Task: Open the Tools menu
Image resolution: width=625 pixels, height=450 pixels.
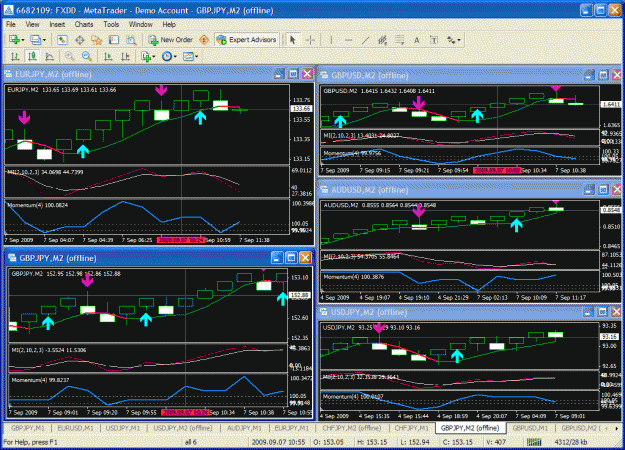Action: [x=111, y=24]
